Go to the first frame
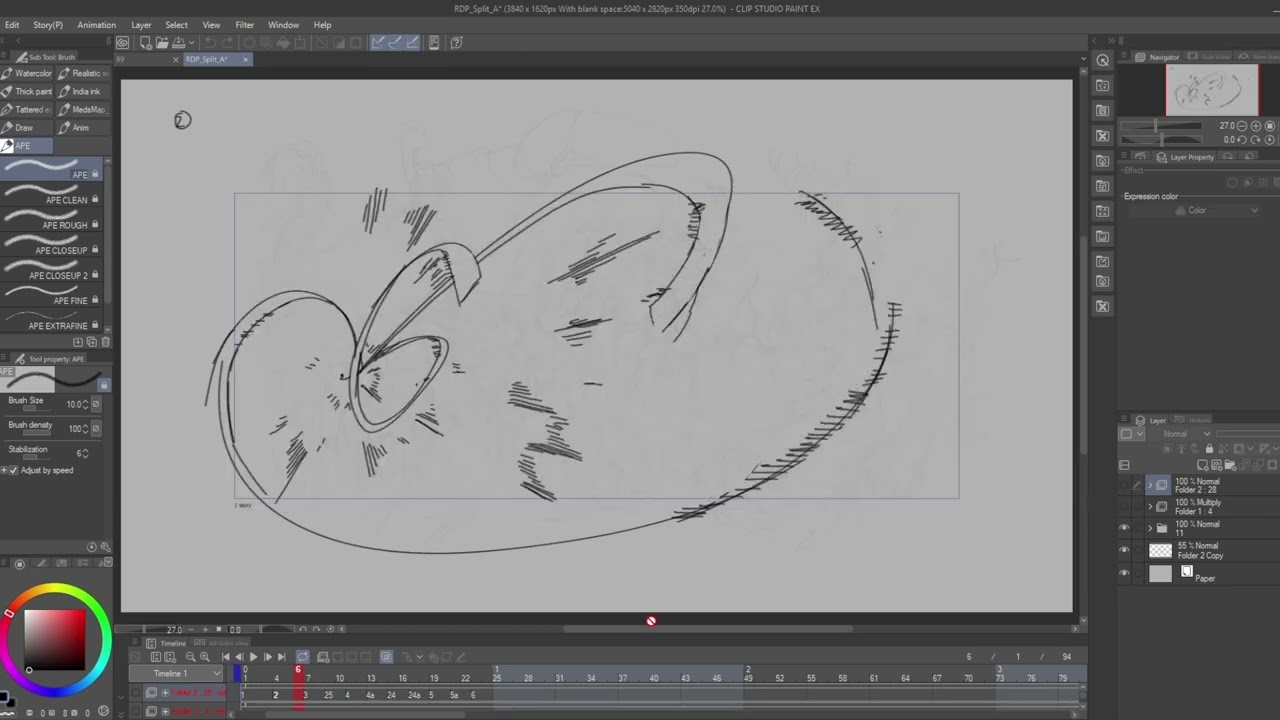Viewport: 1280px width, 720px height. click(x=225, y=657)
